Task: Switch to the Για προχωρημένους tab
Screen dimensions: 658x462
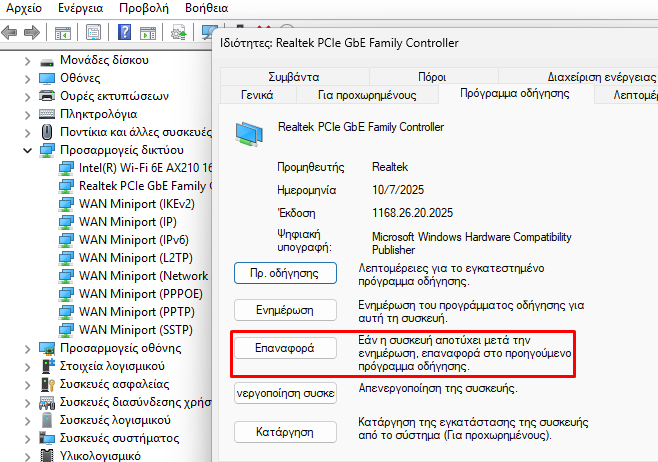Action: [x=367, y=95]
